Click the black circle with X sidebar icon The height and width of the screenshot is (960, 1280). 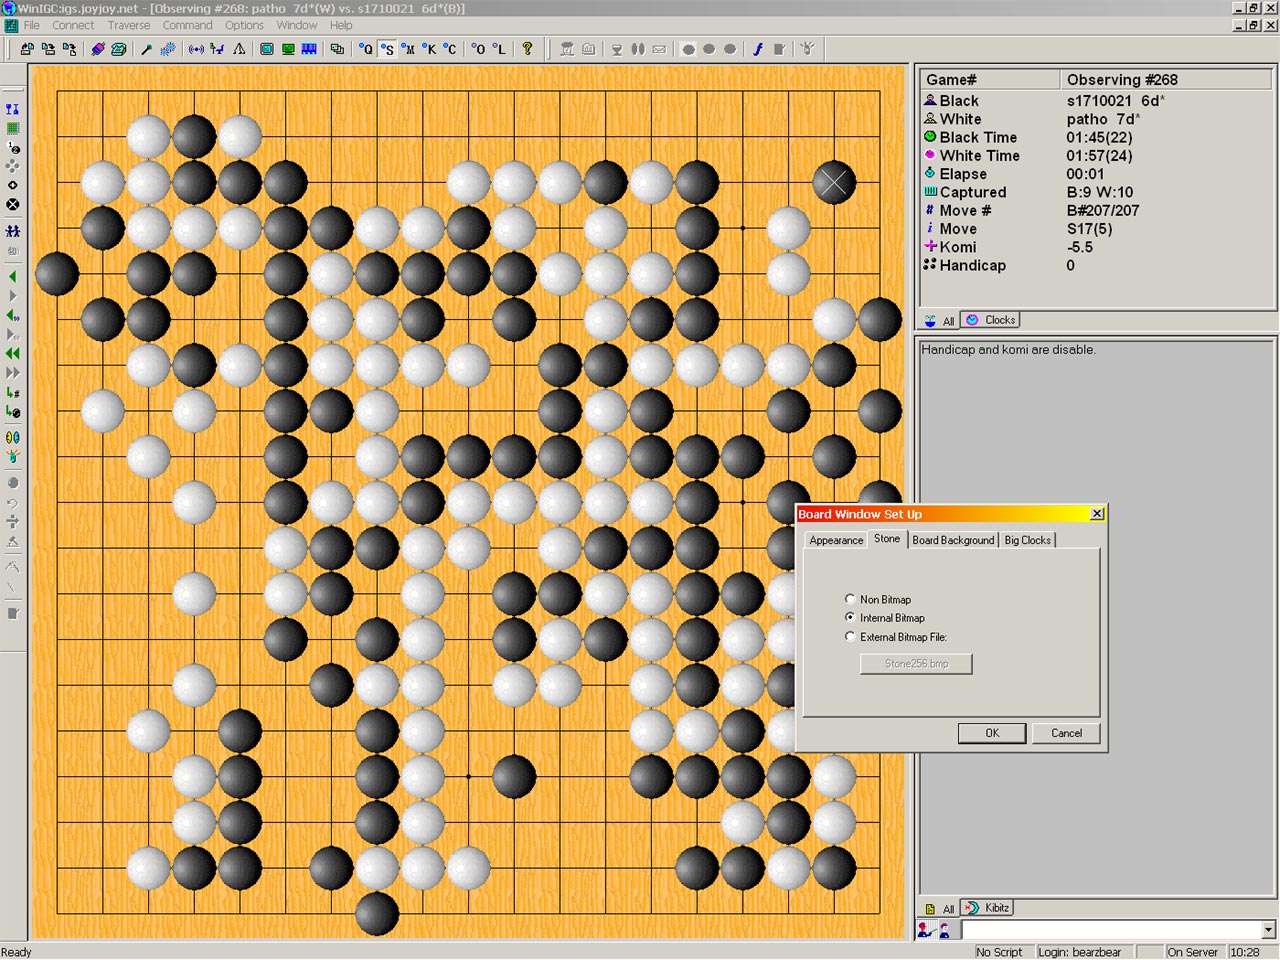13,204
